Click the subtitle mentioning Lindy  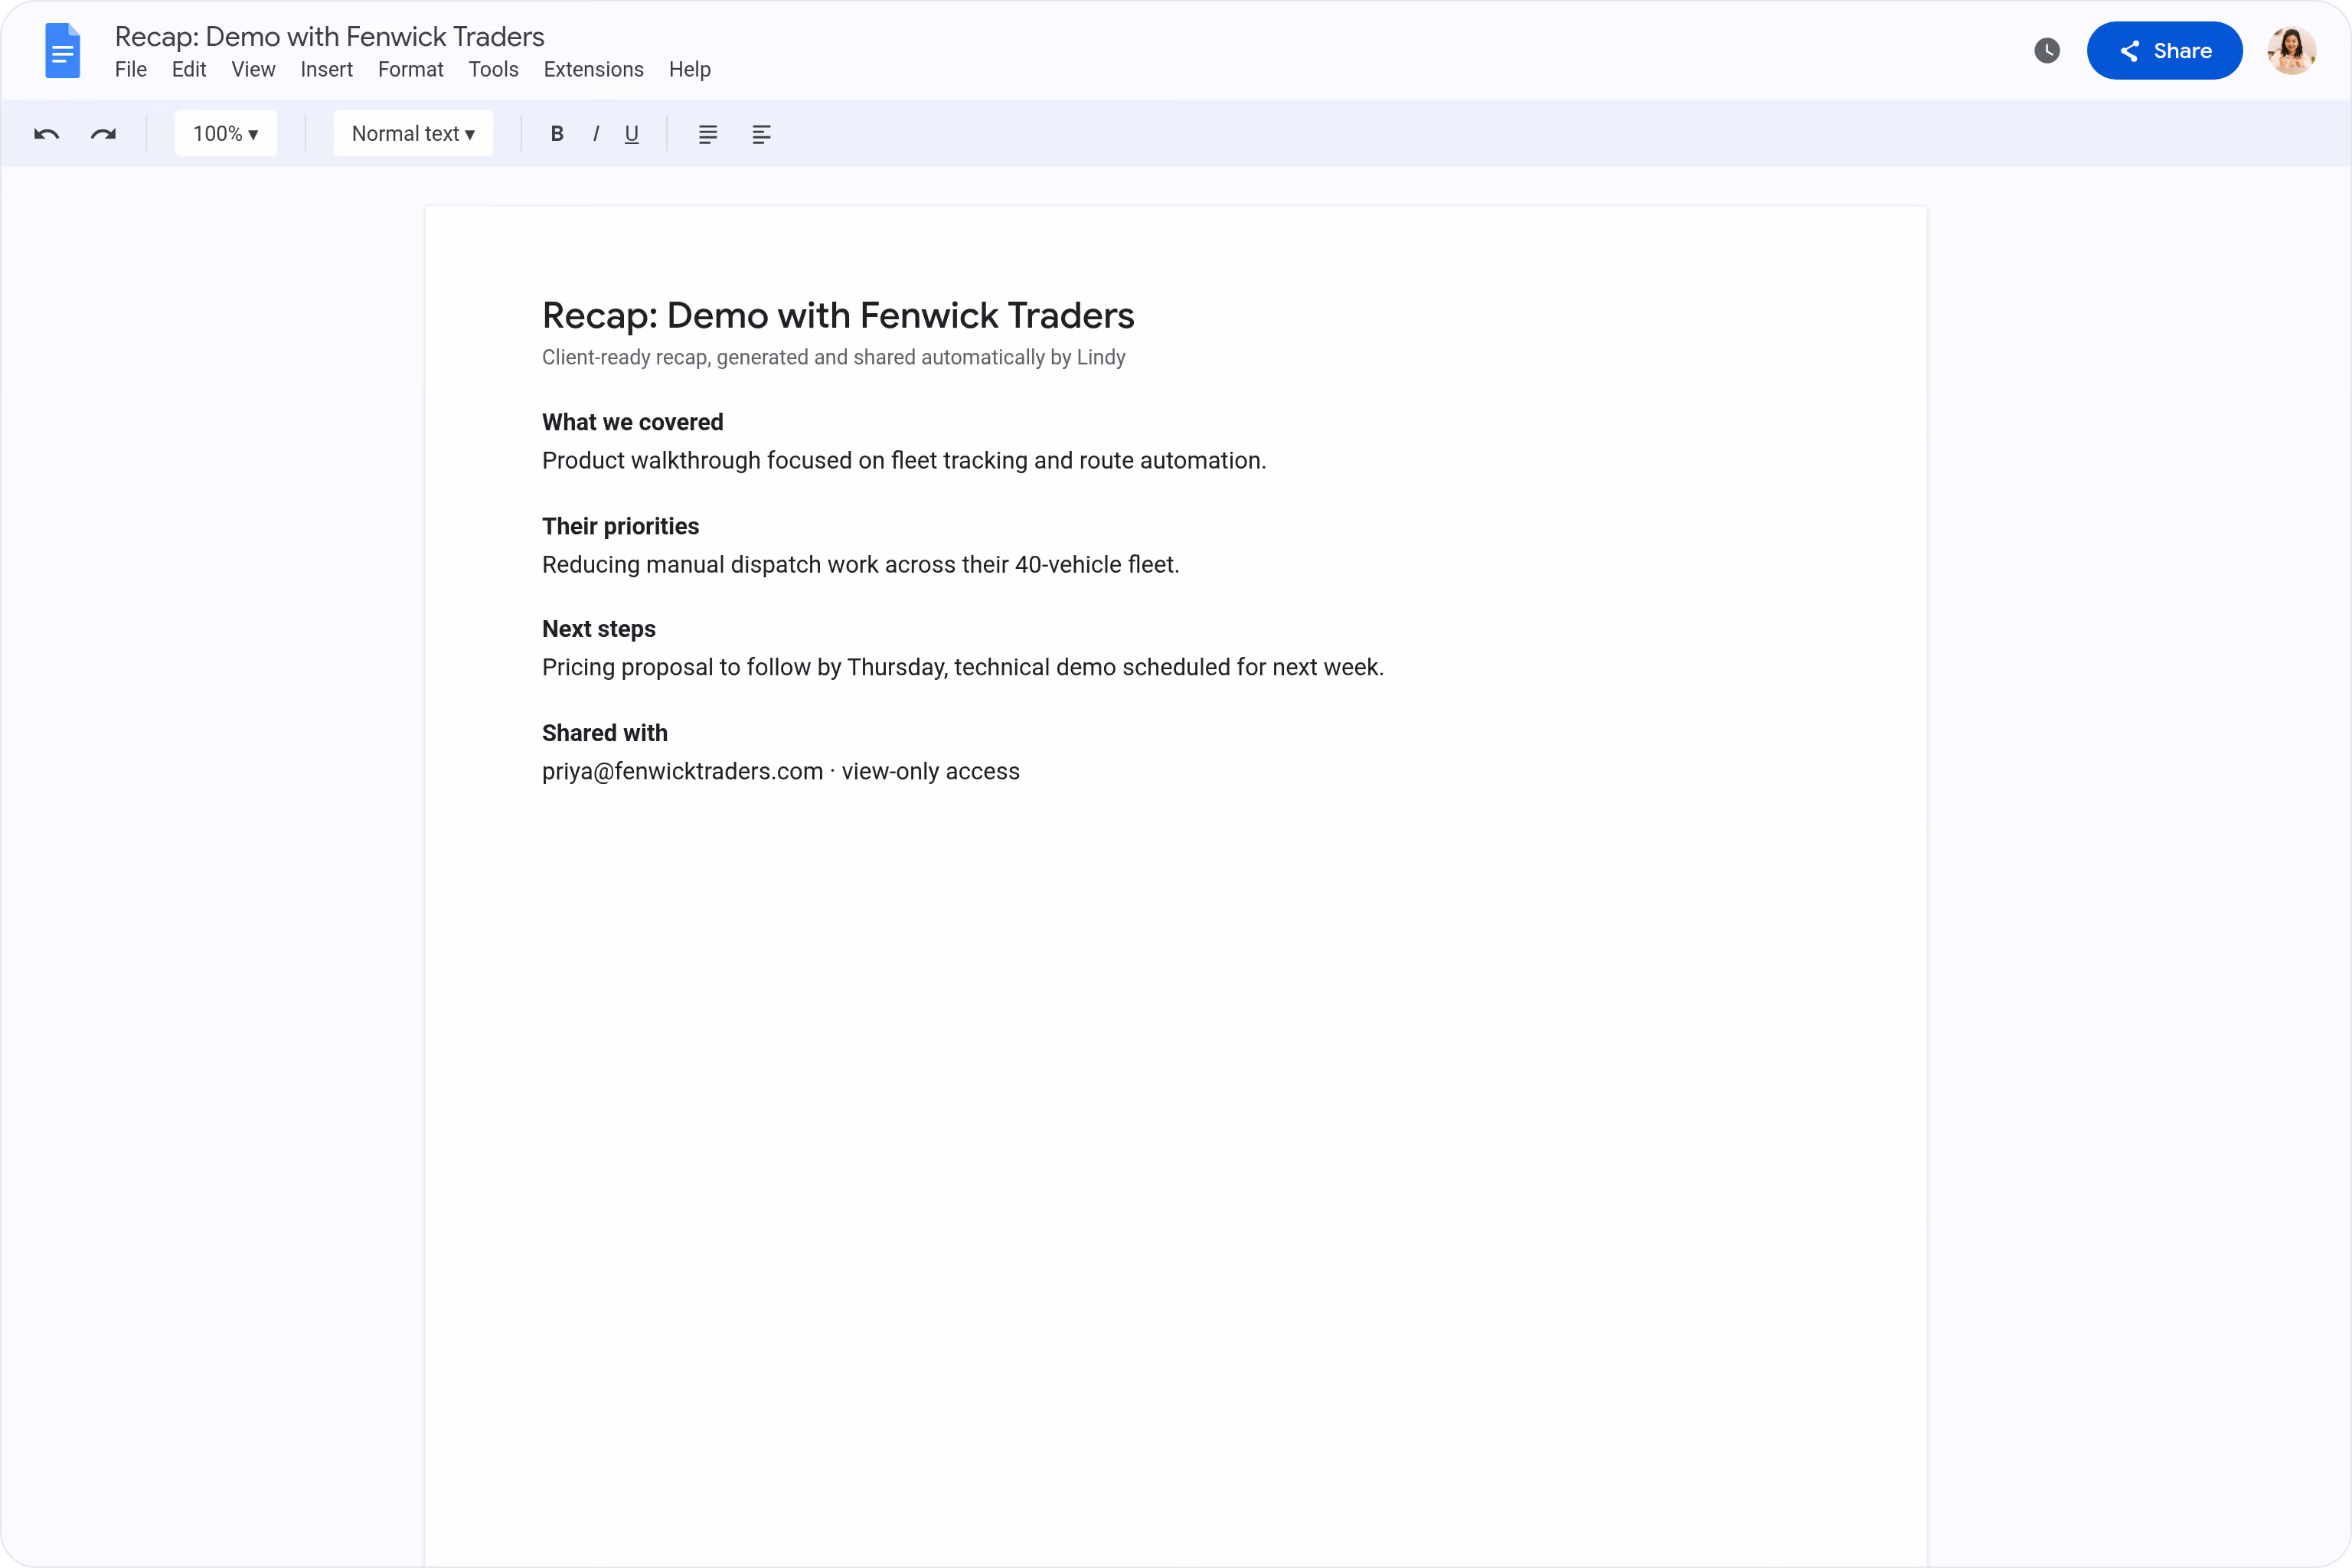click(833, 358)
